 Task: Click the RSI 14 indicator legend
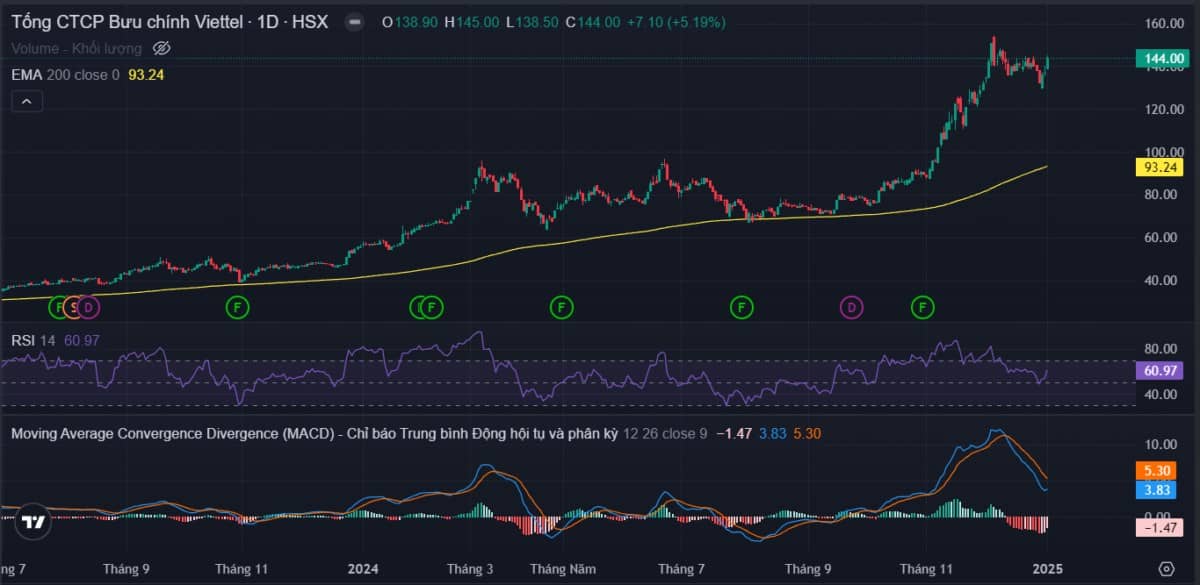pos(33,341)
